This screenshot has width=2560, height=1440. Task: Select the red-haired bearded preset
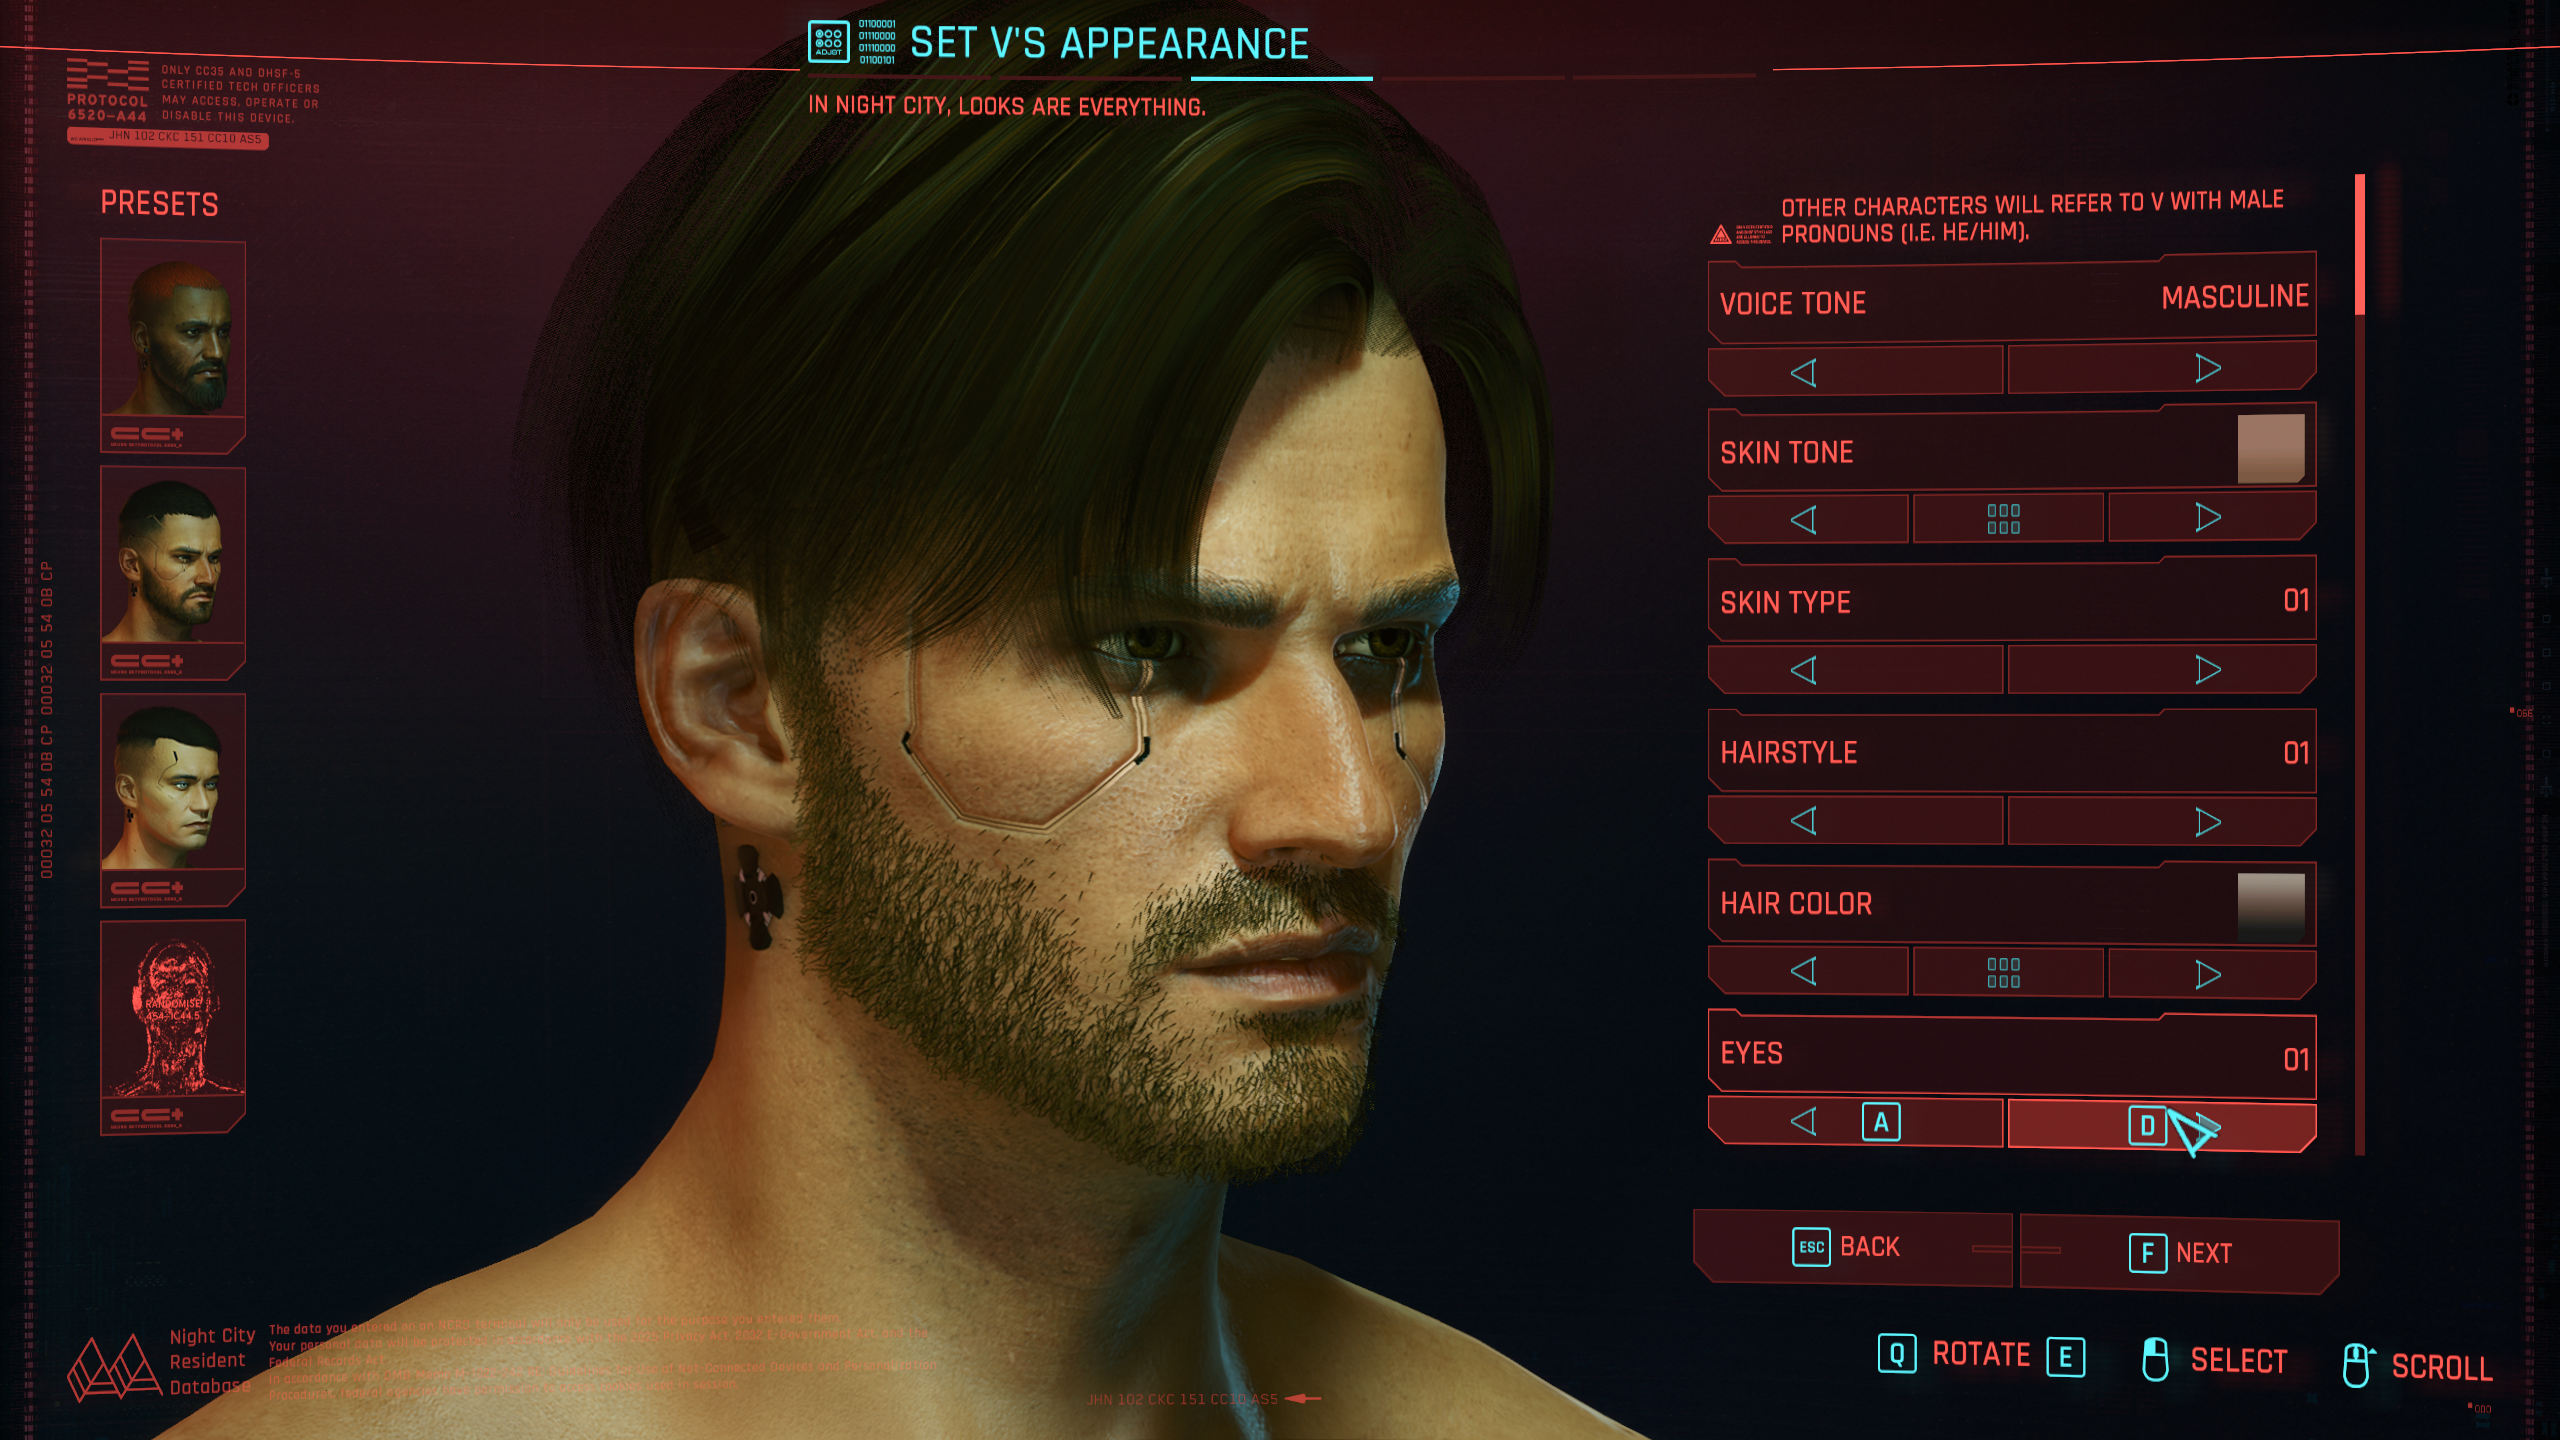click(x=173, y=345)
